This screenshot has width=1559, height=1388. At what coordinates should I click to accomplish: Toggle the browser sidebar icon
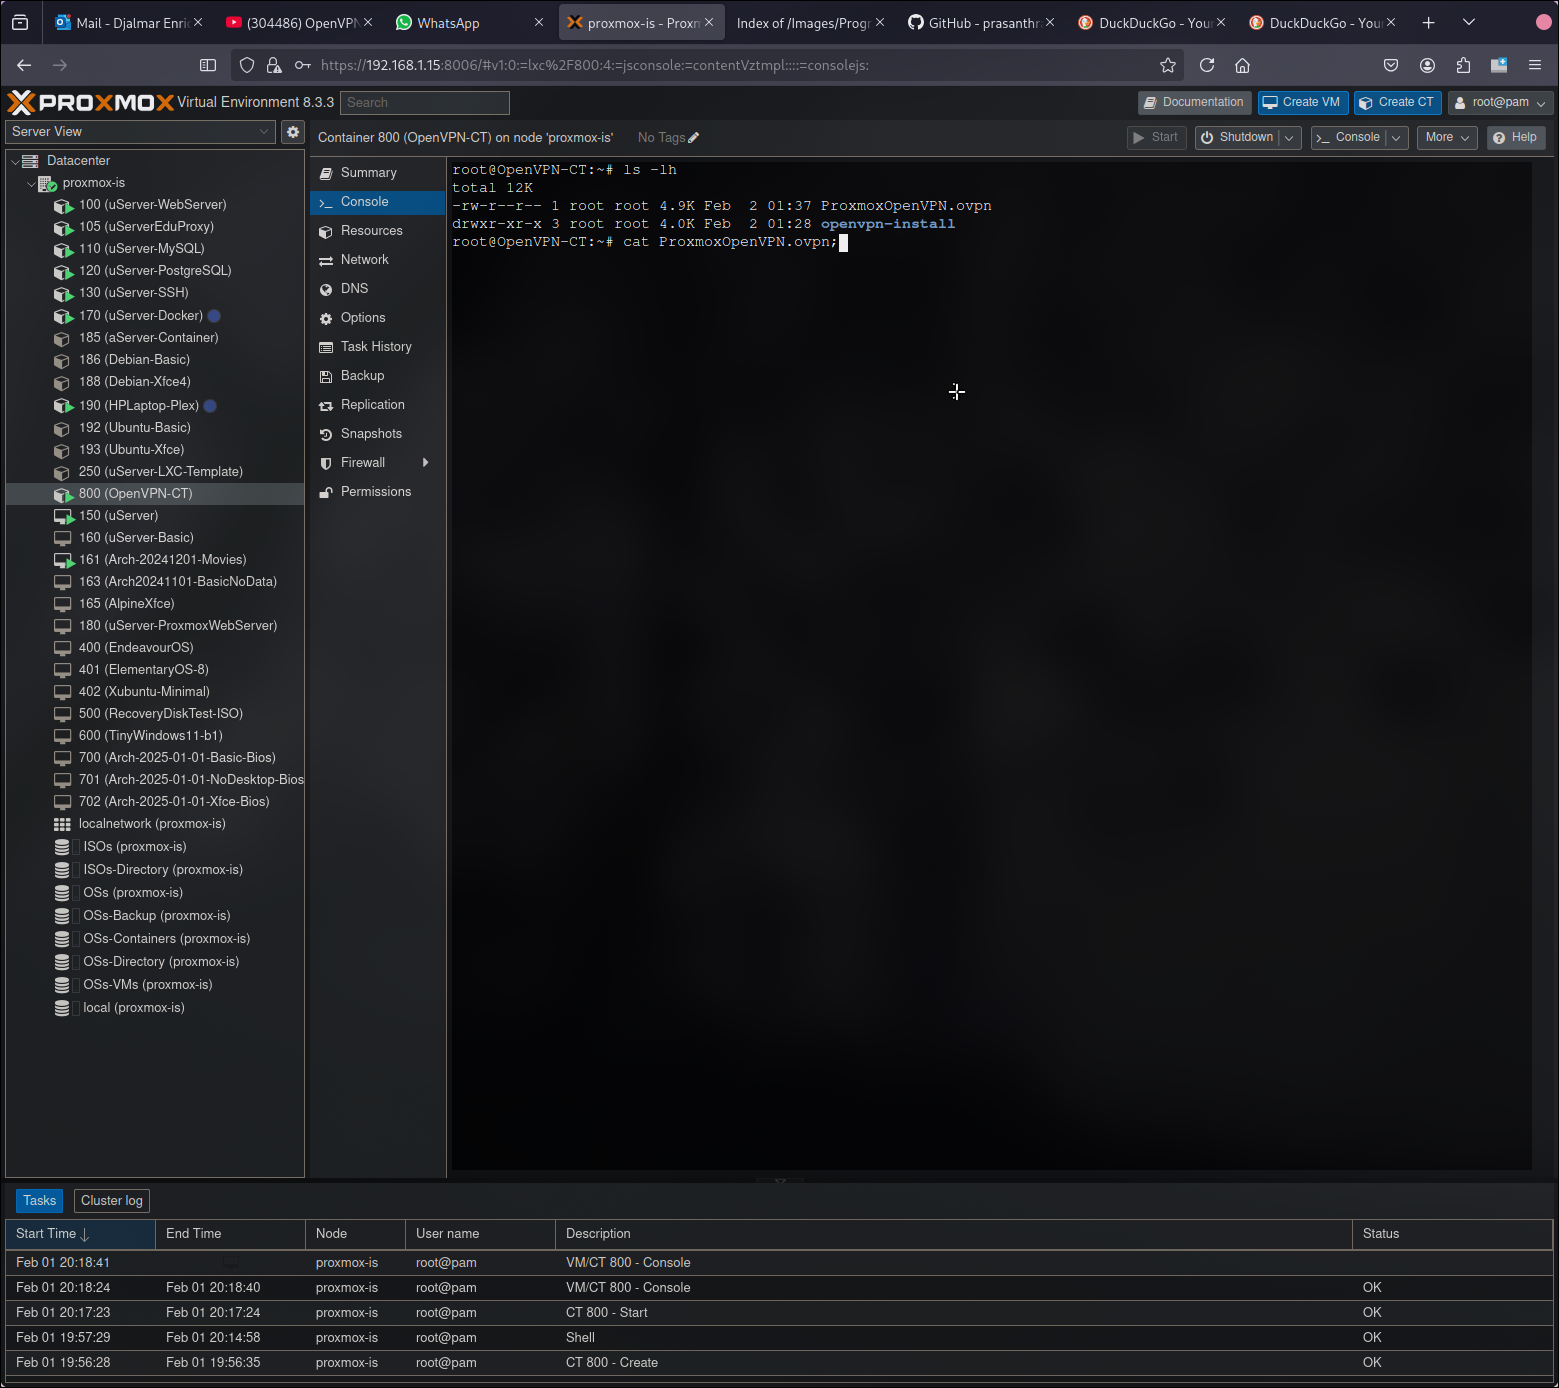[x=208, y=65]
